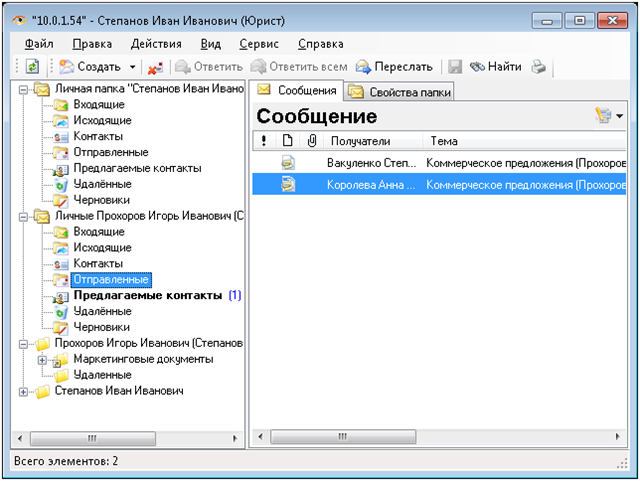Click folder icon of Степанов Иван Иванович root
This screenshot has height=481, width=640.
tap(42, 391)
